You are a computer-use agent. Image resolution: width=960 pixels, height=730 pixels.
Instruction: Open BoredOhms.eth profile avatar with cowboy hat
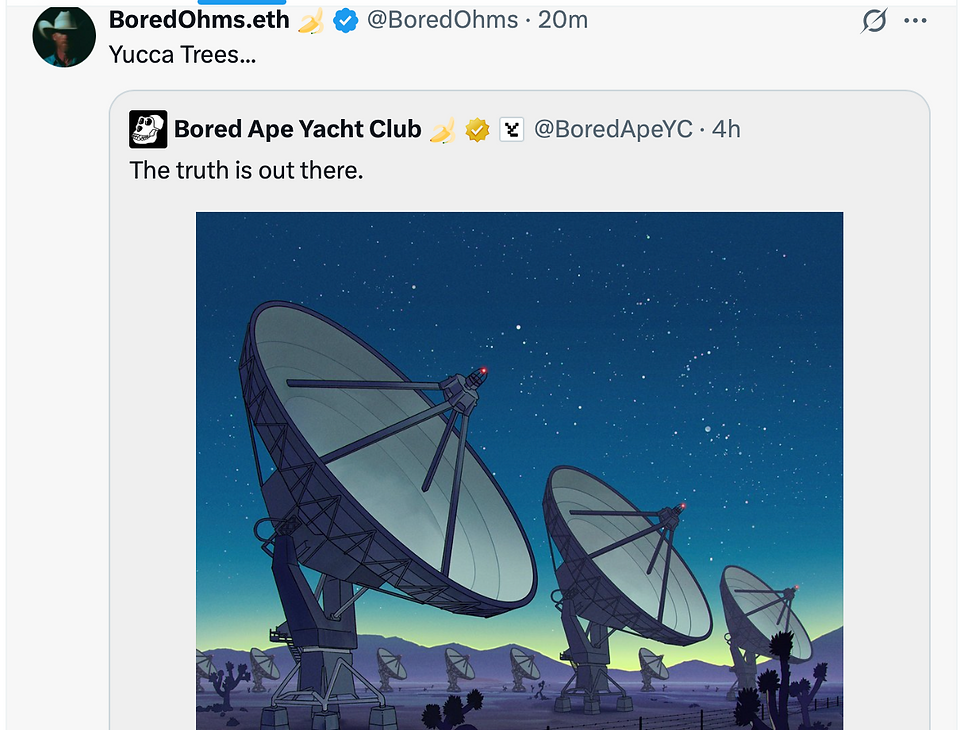pos(64,37)
